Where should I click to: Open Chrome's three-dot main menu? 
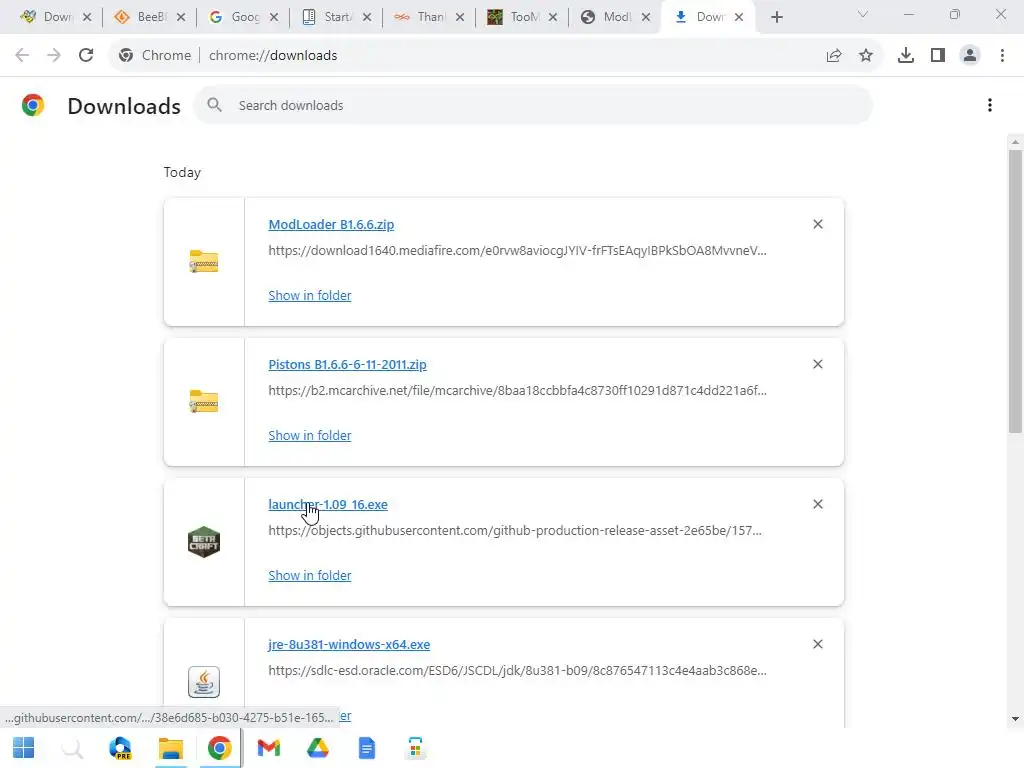1002,56
